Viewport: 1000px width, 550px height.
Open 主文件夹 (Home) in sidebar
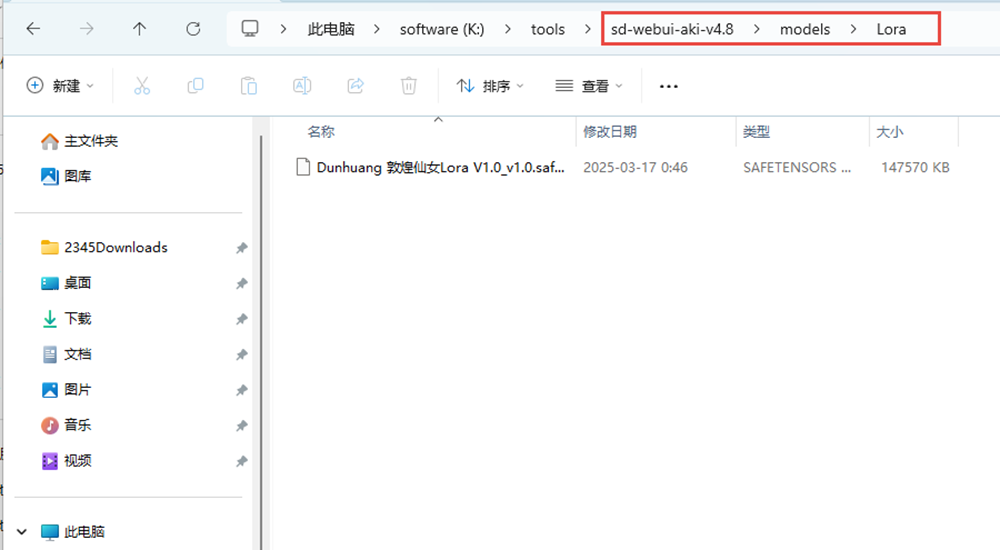(x=79, y=141)
